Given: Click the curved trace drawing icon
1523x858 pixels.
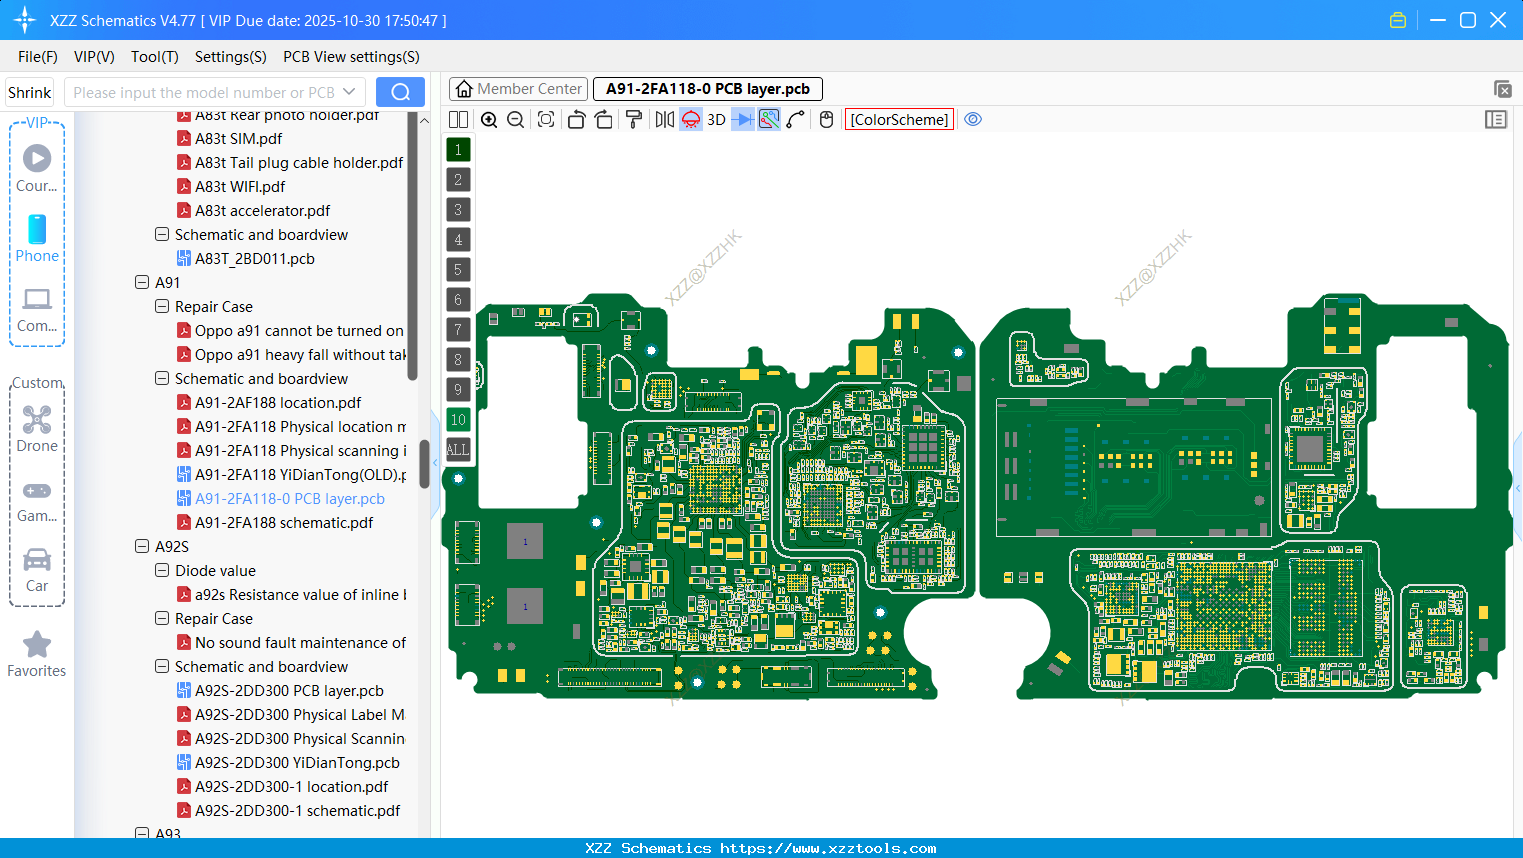Looking at the screenshot, I should (795, 119).
